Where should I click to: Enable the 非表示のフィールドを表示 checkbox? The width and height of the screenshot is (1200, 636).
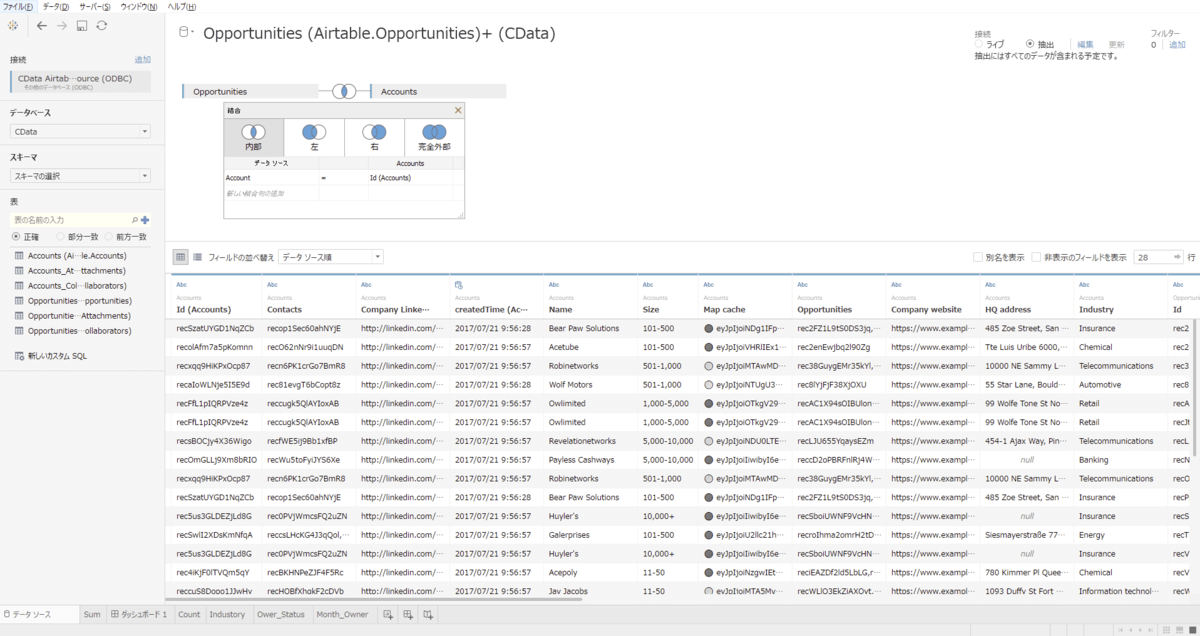[x=1036, y=257]
